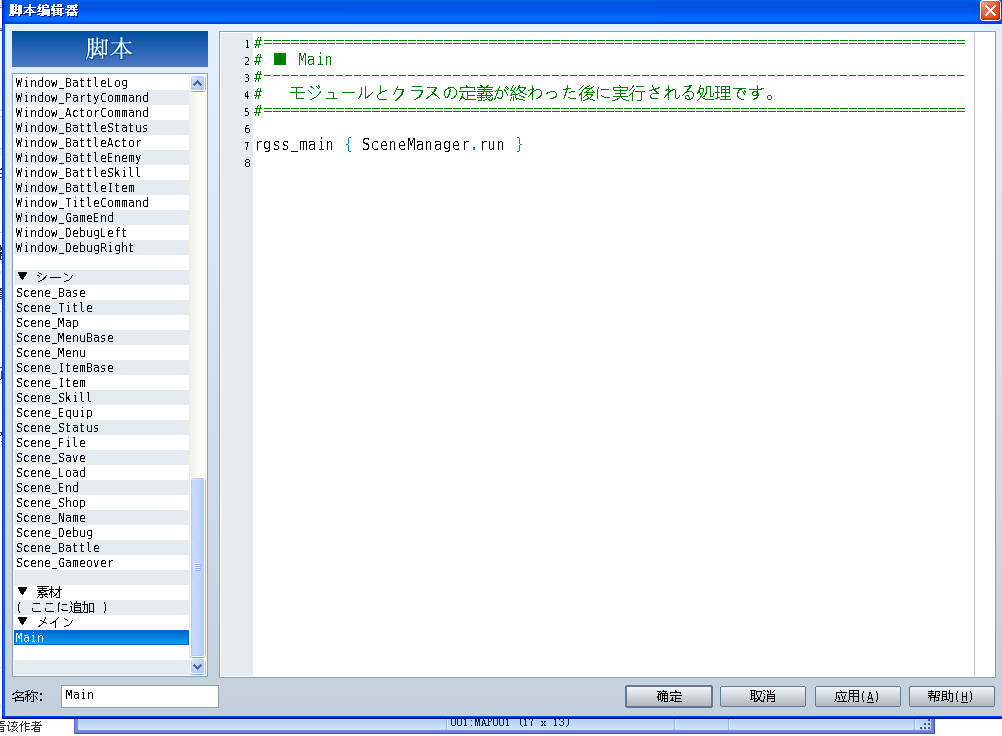Screen dimensions: 1002x736
Task: Select the ▼ 素材 section header row
Action: [101, 592]
